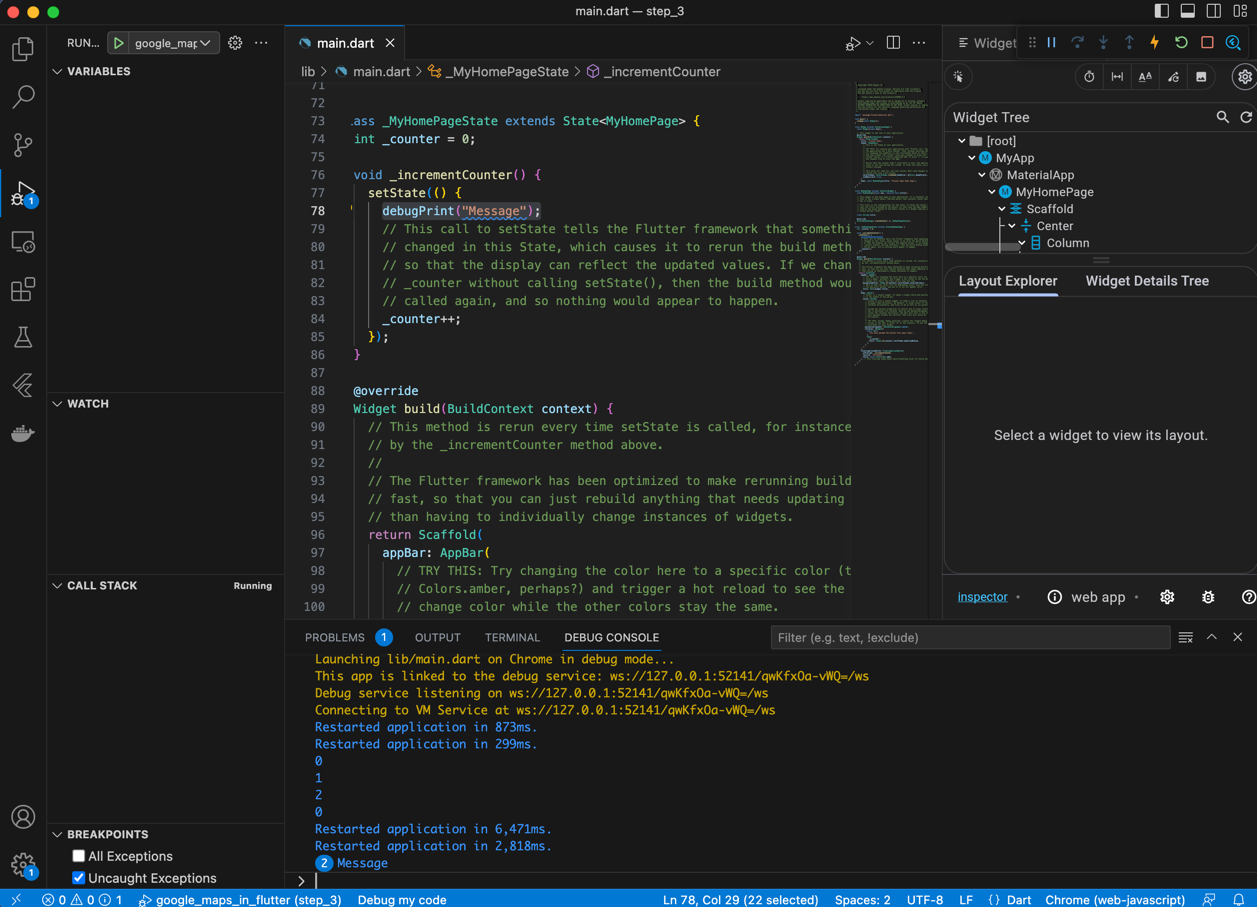
Task: Stop debugging with the red square
Action: pos(1207,43)
